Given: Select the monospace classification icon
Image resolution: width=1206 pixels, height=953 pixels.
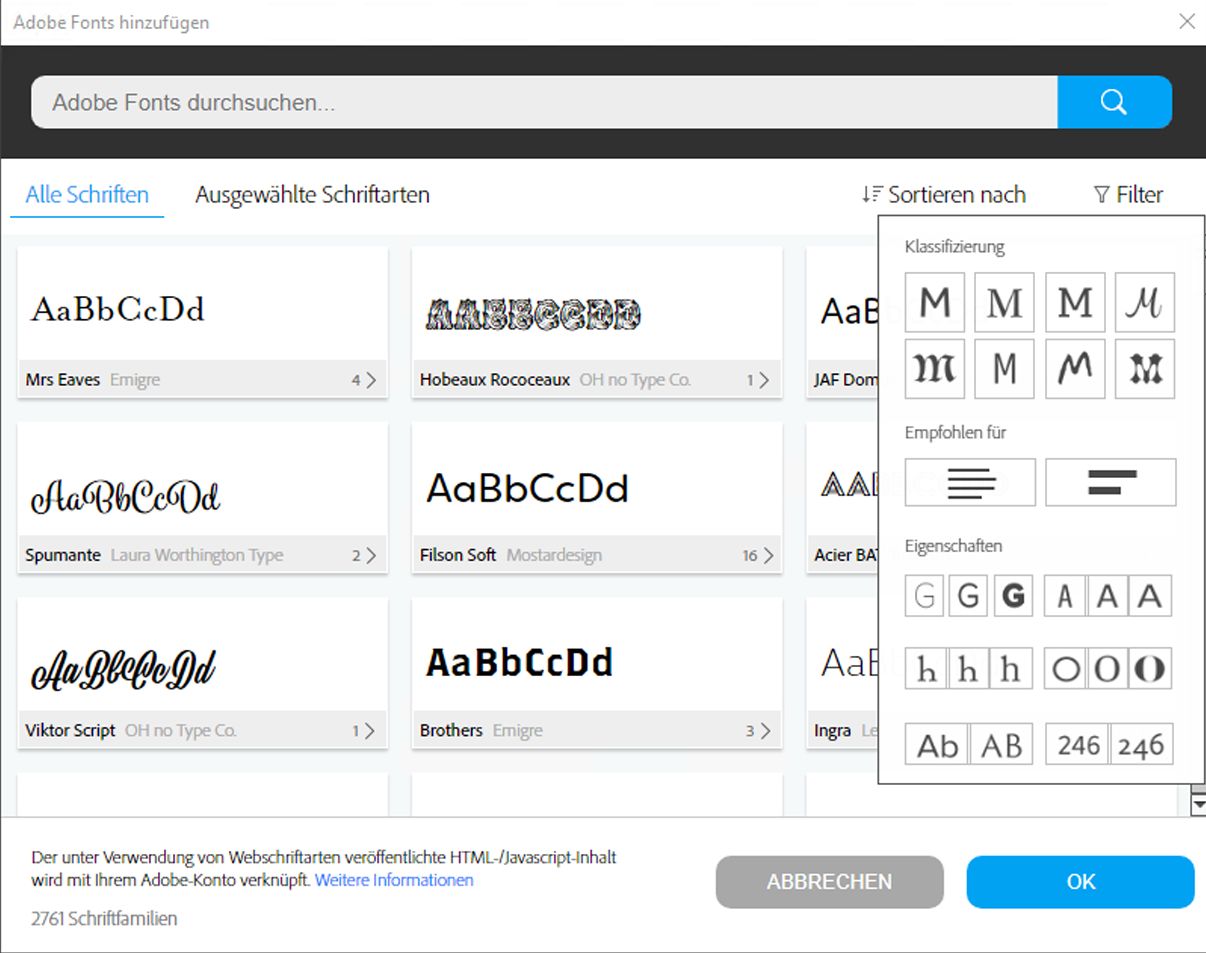Looking at the screenshot, I should click(x=1004, y=368).
